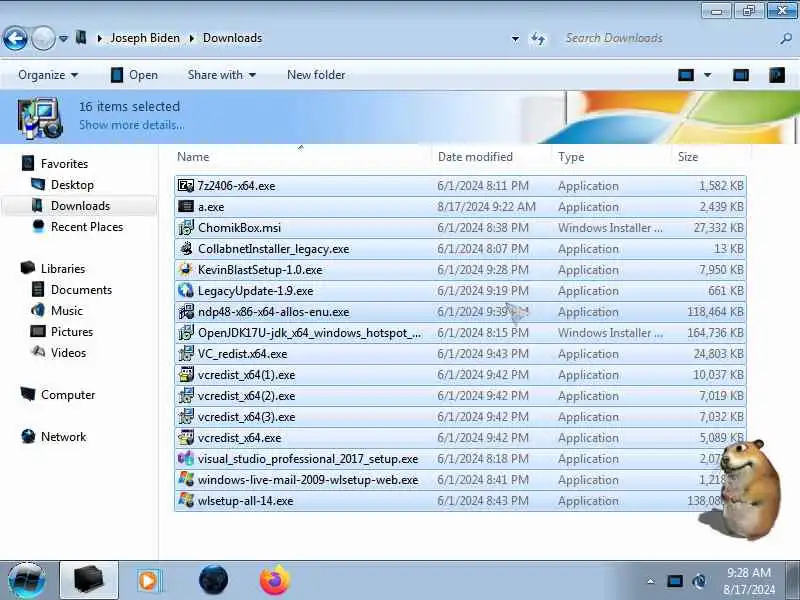Open the Share with menu
This screenshot has width=800, height=600.
(x=221, y=75)
